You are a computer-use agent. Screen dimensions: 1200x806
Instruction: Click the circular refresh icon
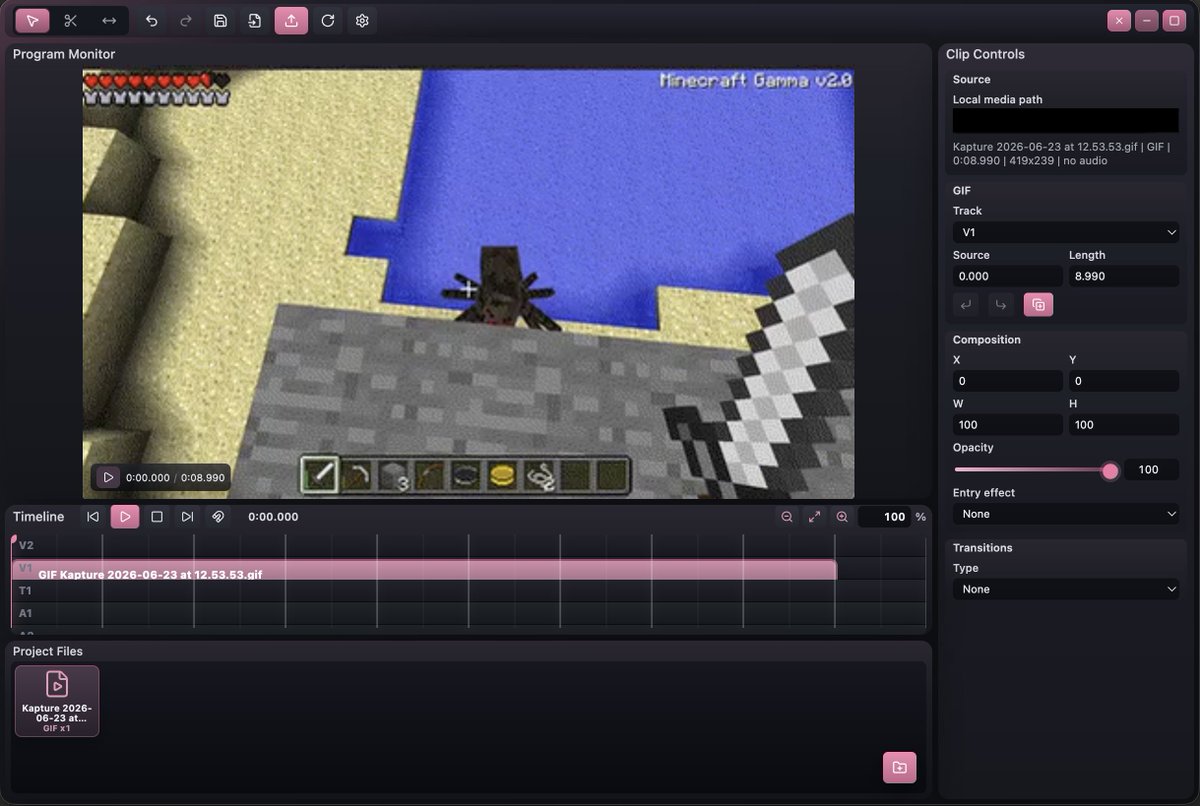pos(327,20)
